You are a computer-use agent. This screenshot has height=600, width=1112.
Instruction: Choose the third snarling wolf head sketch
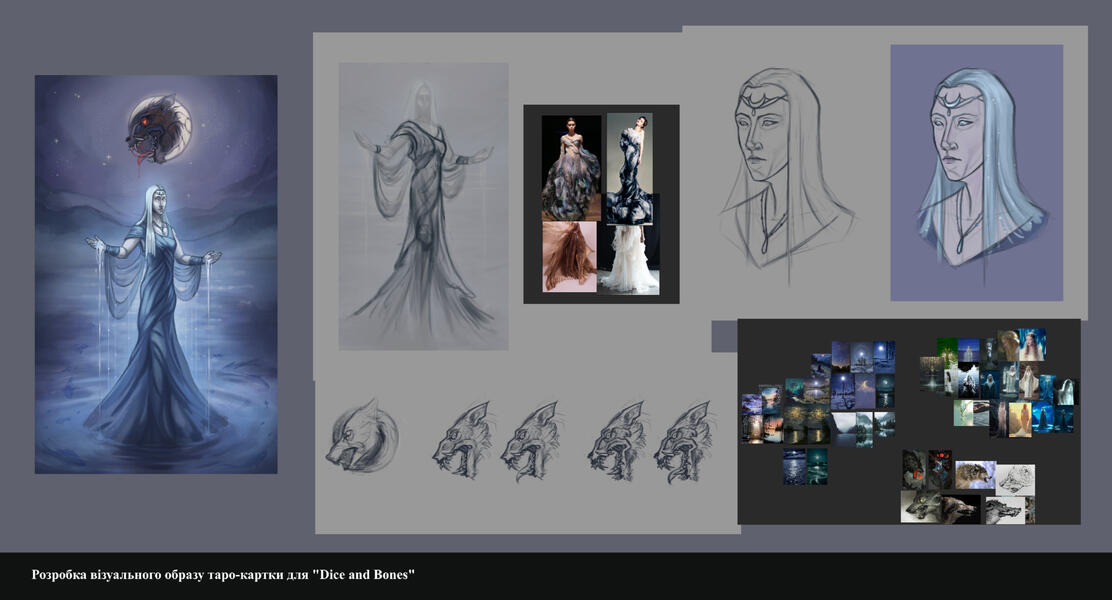(x=618, y=441)
